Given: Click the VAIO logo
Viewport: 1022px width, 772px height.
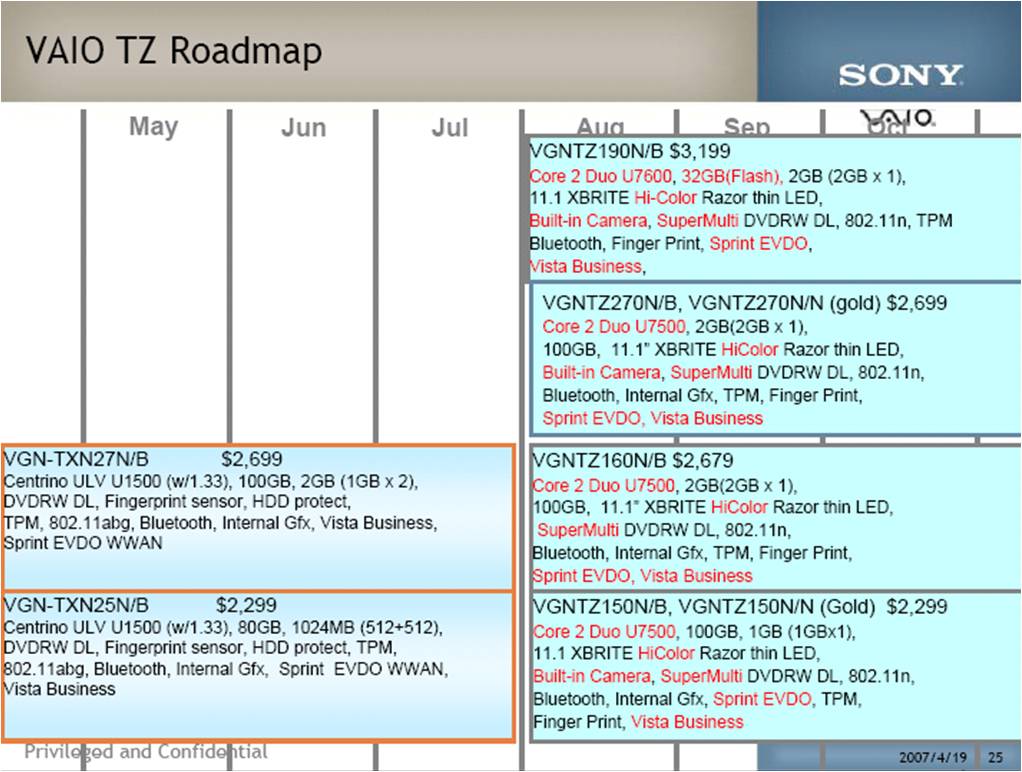Looking at the screenshot, I should [x=898, y=119].
